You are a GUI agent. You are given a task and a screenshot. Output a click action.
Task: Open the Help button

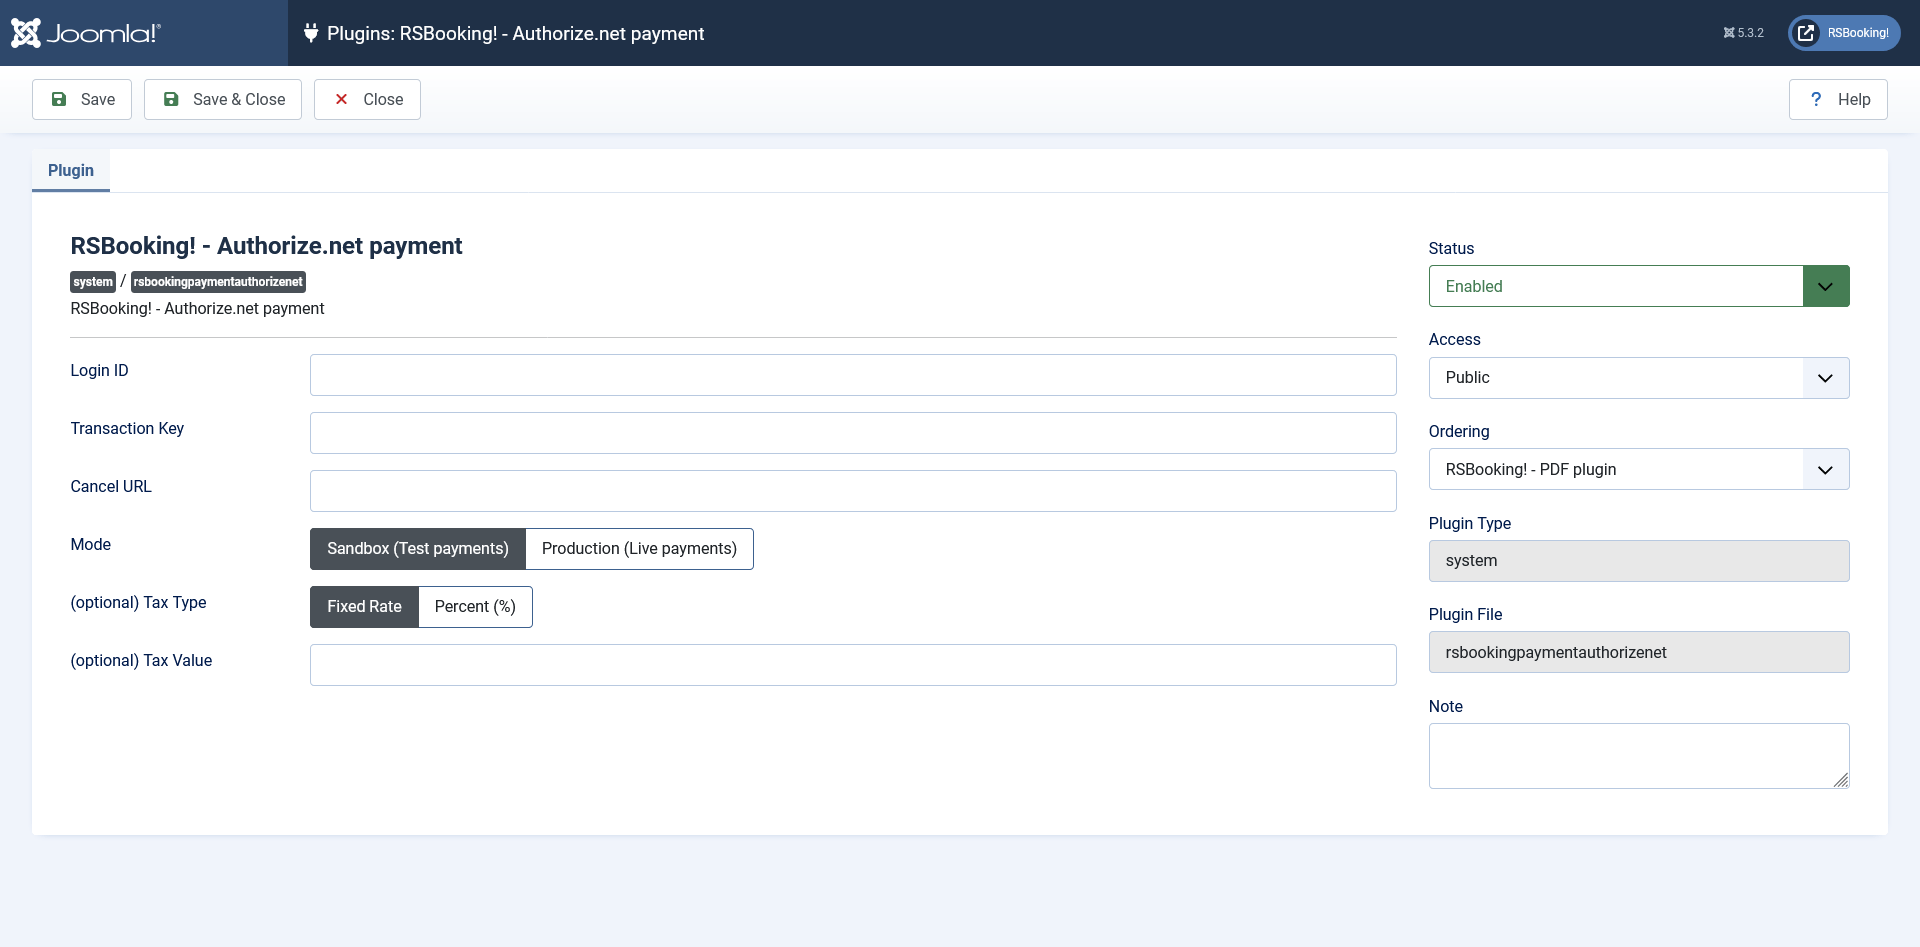point(1838,99)
